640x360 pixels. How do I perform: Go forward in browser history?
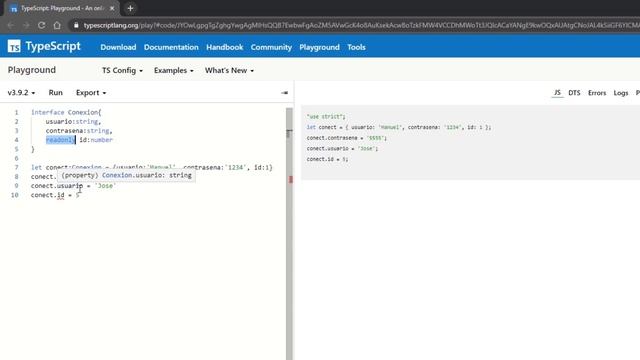(x=26, y=25)
